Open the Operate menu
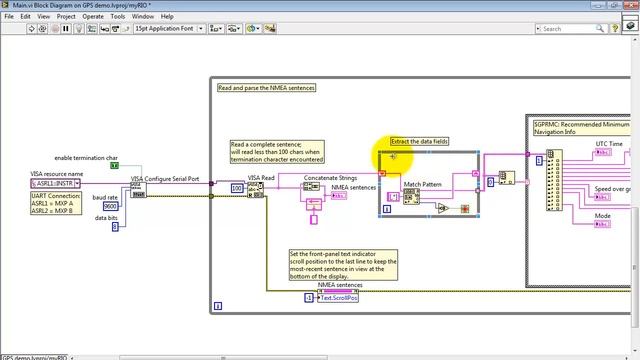 click(x=93, y=16)
